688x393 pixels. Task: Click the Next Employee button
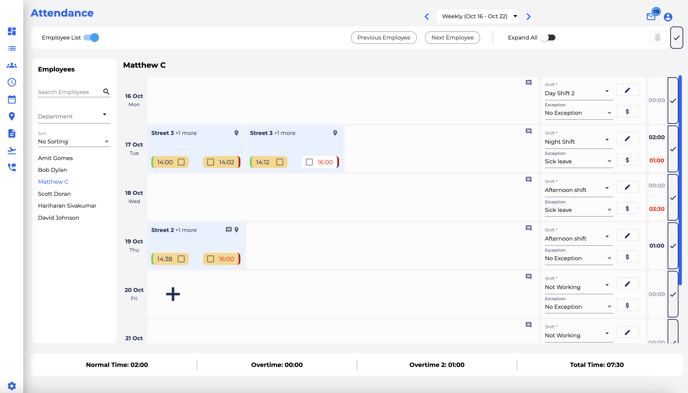point(452,38)
